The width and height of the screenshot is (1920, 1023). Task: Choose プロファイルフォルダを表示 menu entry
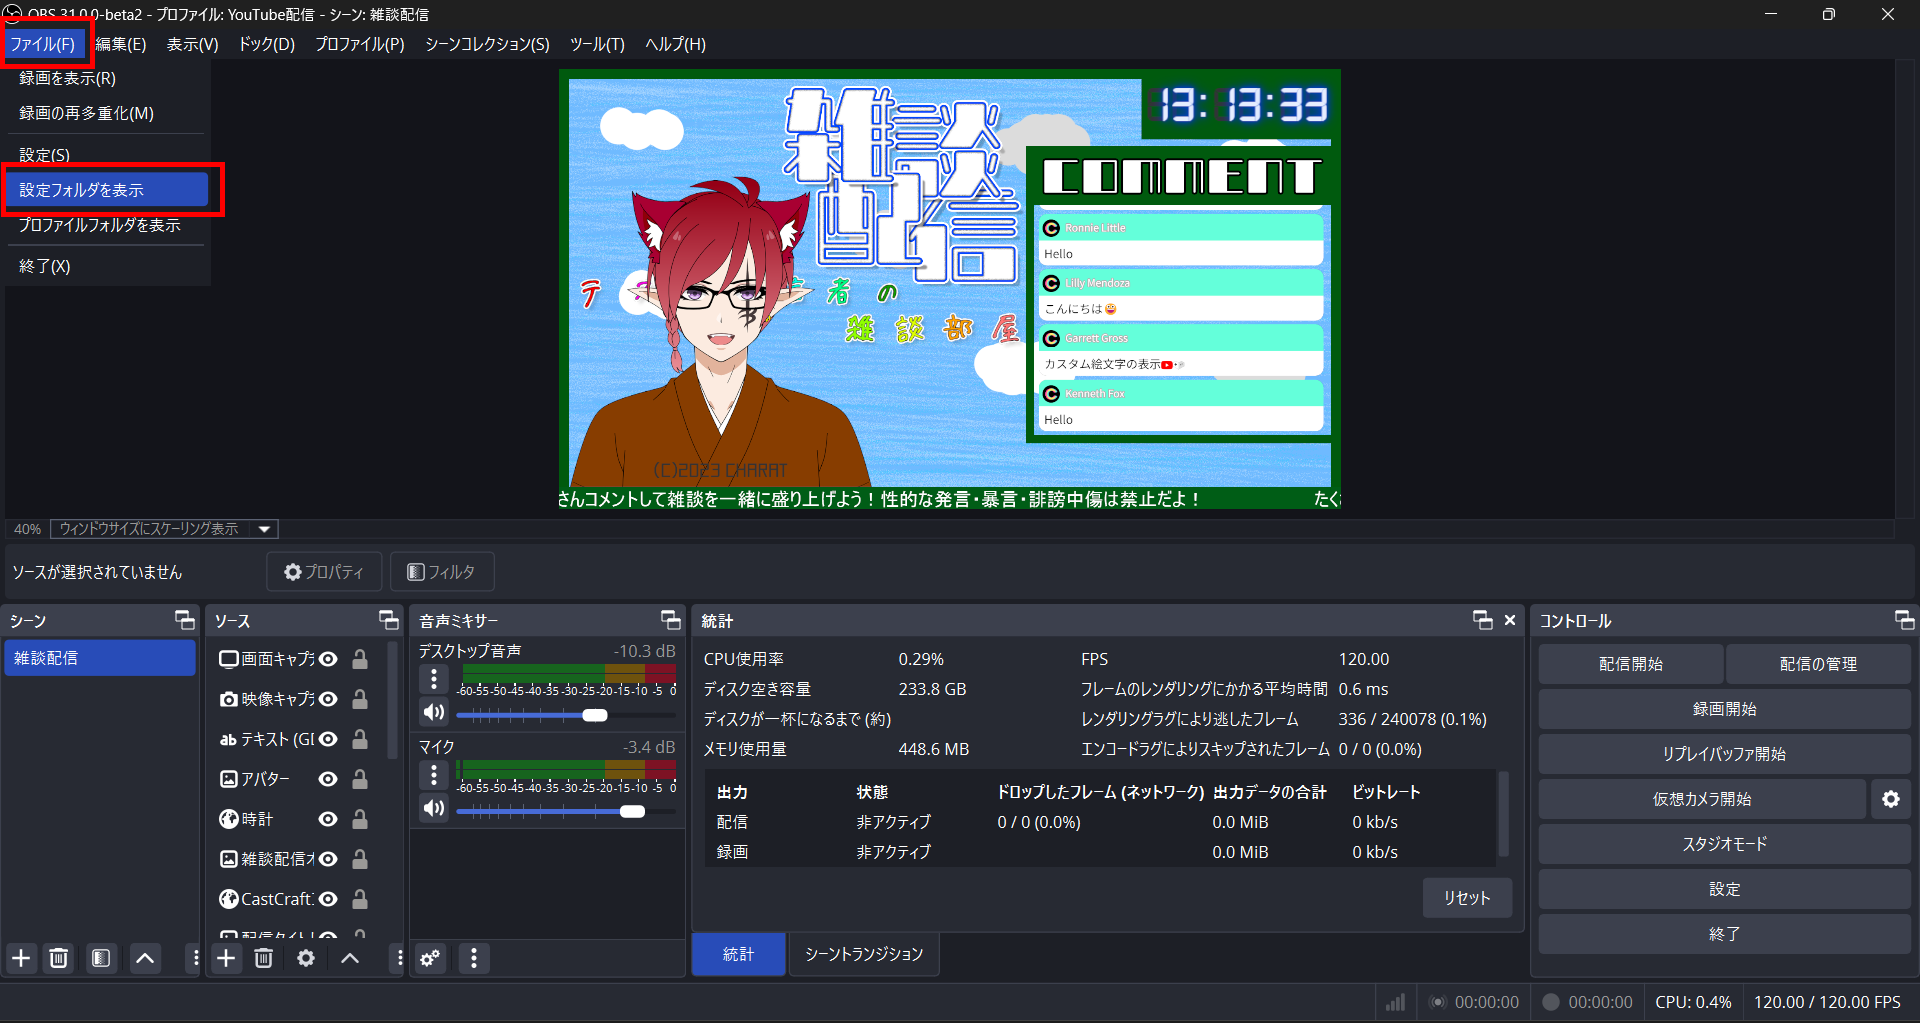pos(107,225)
